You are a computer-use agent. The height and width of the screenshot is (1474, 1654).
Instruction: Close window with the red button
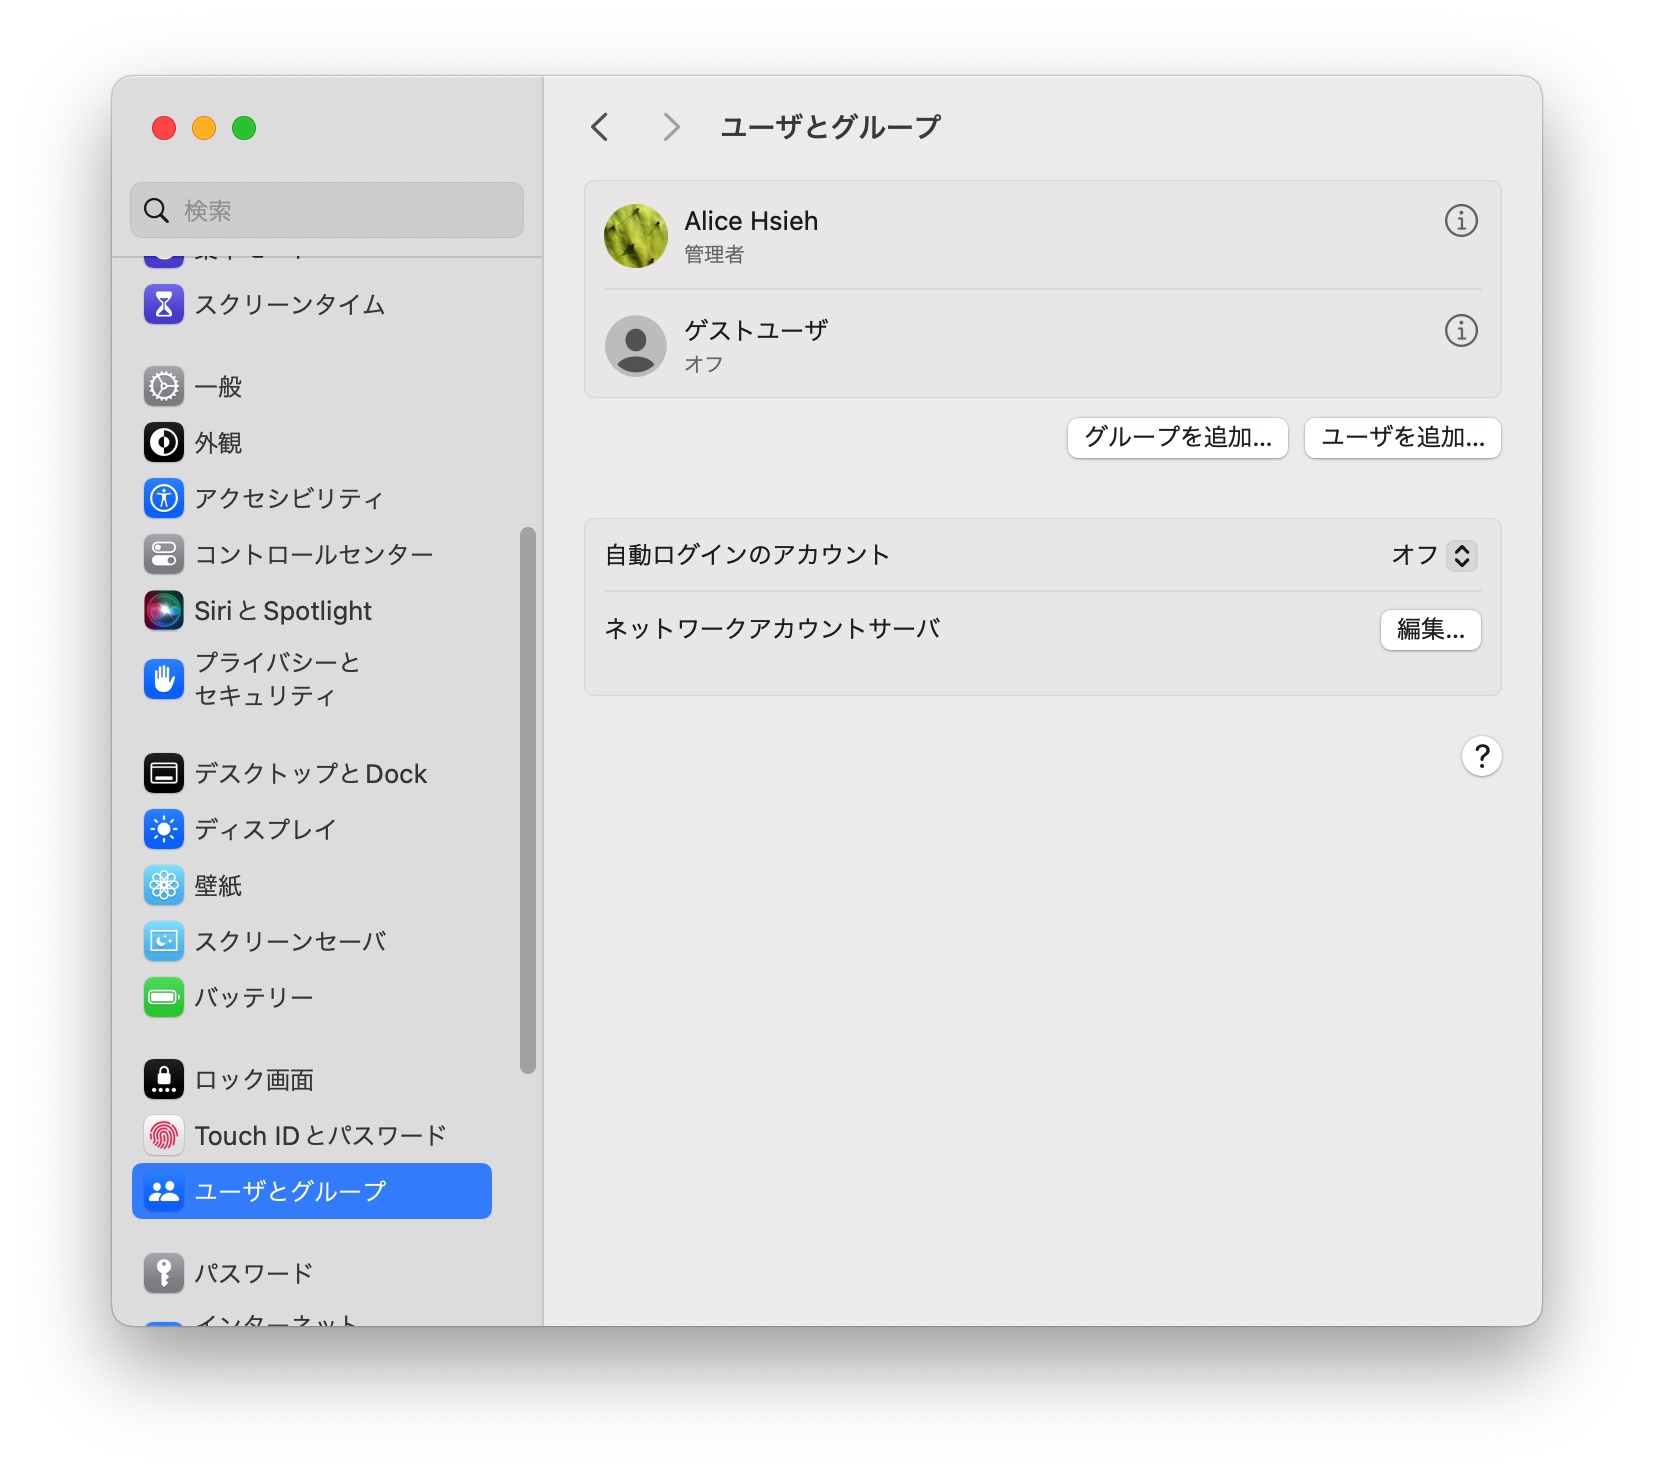164,128
